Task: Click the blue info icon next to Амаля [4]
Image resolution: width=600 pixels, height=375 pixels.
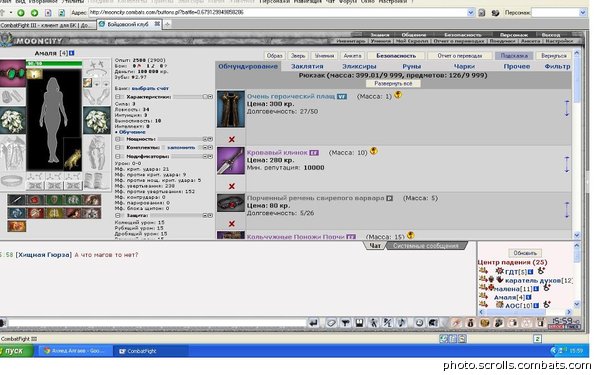Action: click(72, 53)
